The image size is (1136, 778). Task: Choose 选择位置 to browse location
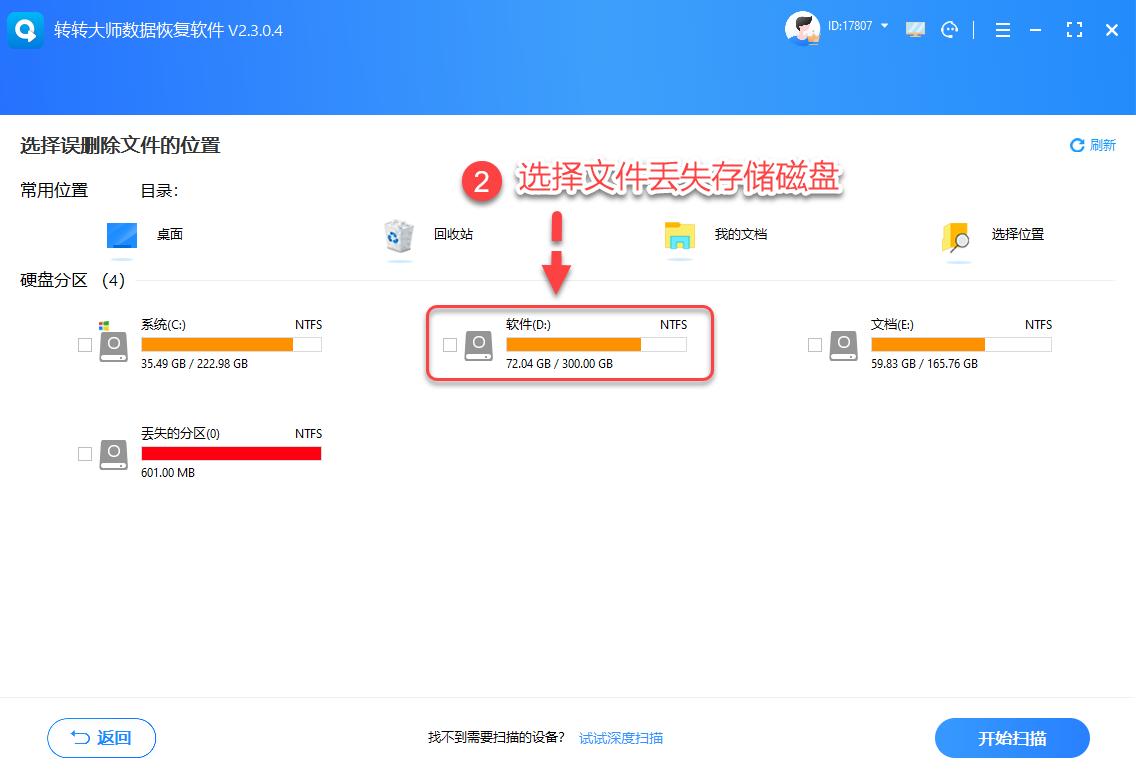[1018, 234]
